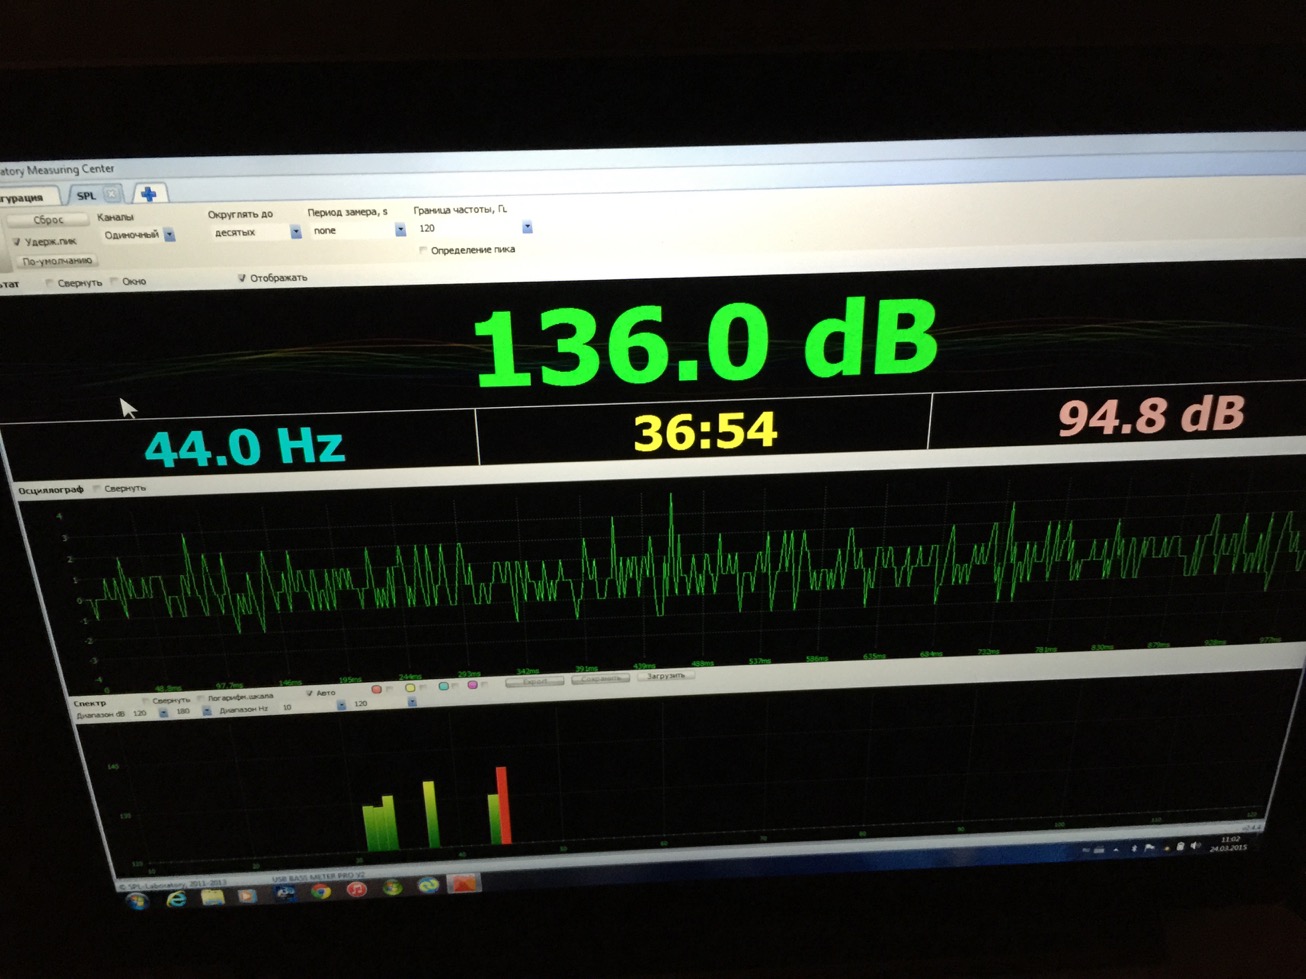Click the blue plus add-tab icon
This screenshot has width=1306, height=979.
click(148, 193)
